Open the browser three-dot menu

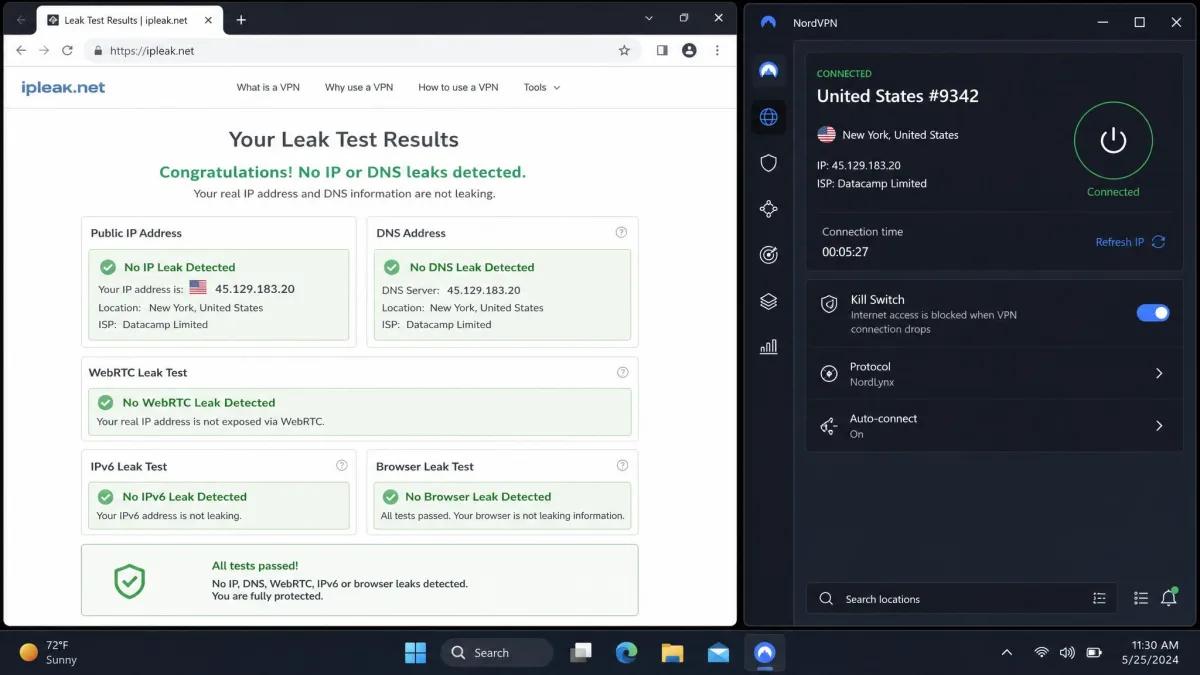(x=717, y=50)
